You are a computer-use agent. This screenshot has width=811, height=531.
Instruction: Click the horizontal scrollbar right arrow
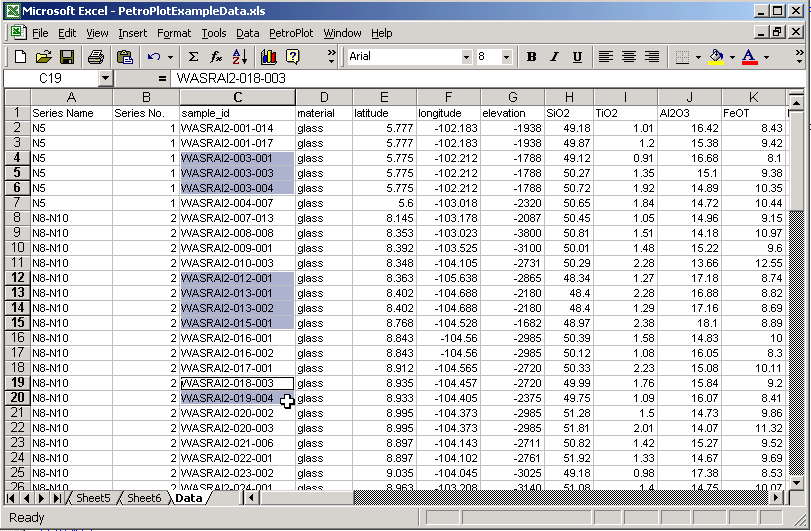click(775, 498)
